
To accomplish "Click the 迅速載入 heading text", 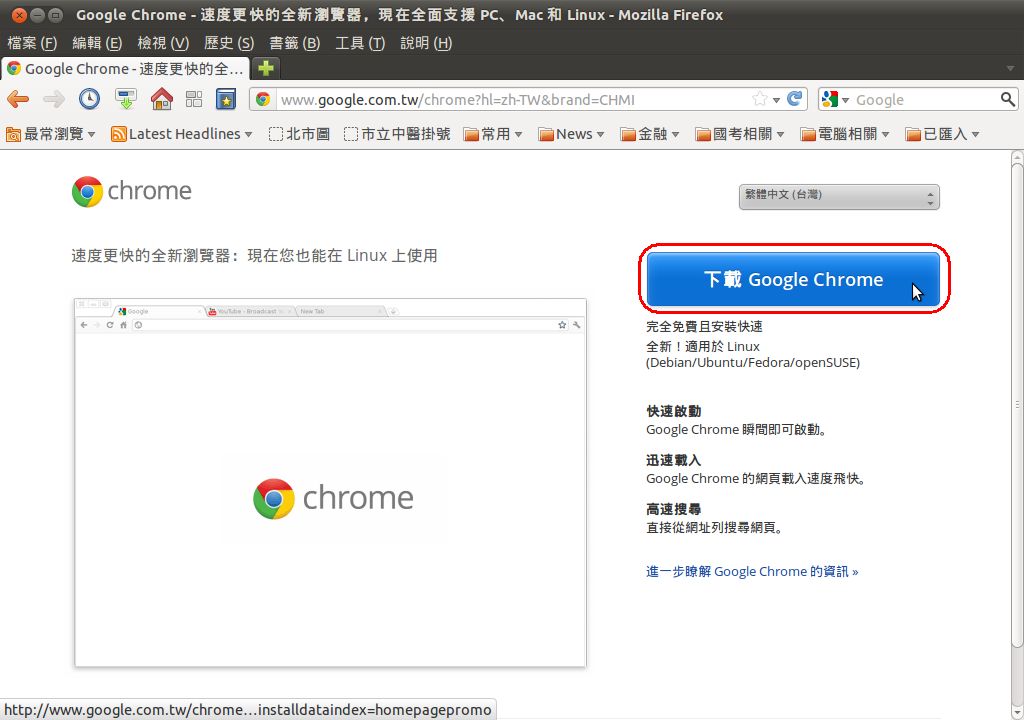I will click(x=673, y=460).
